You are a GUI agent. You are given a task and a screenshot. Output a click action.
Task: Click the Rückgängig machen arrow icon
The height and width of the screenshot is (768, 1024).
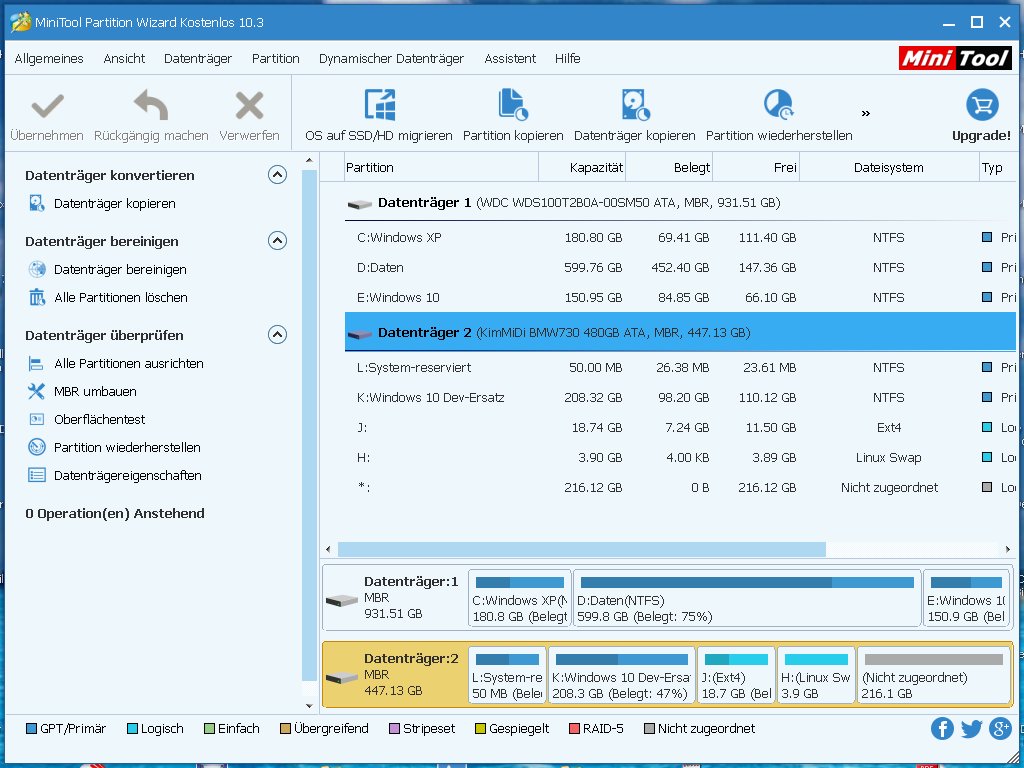(151, 104)
